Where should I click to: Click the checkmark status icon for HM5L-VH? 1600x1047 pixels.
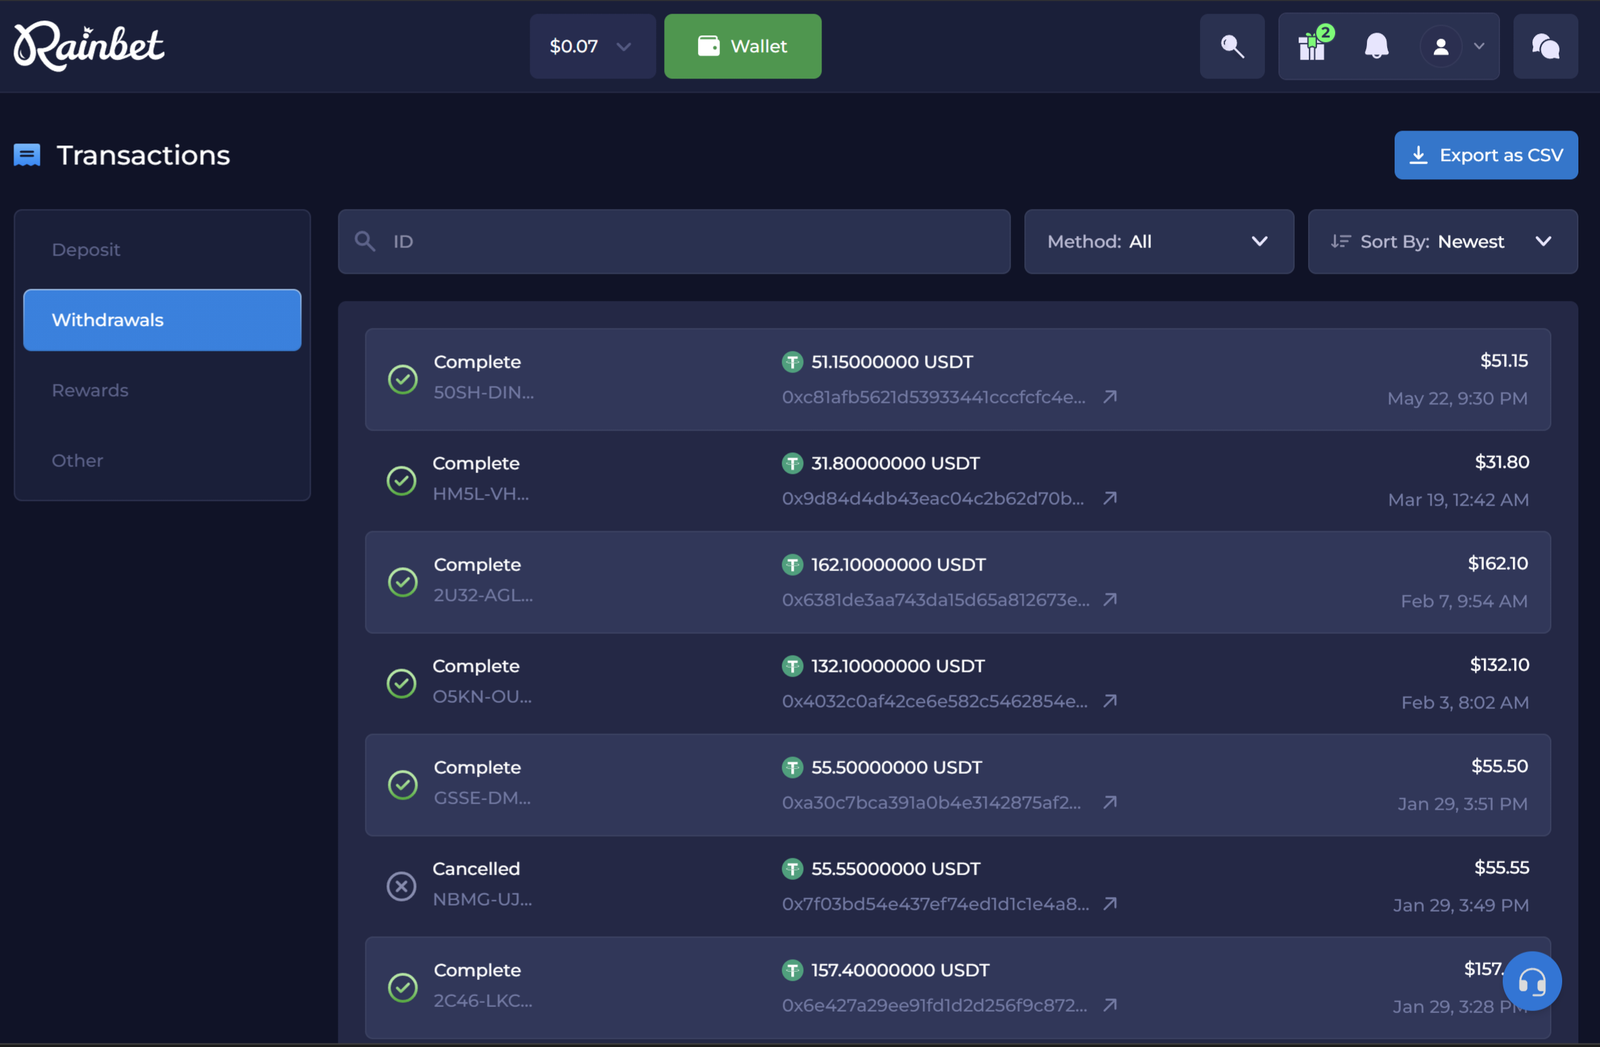click(x=402, y=480)
